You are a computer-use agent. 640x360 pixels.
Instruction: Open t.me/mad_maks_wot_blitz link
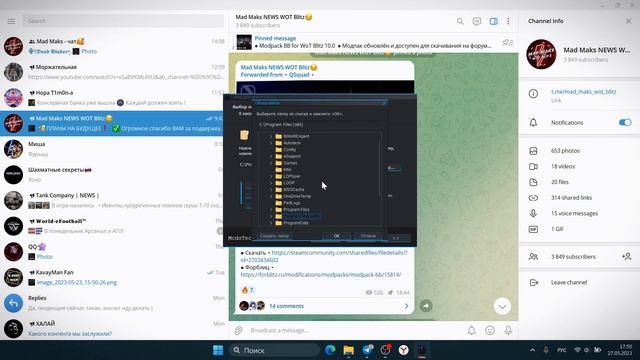point(583,92)
